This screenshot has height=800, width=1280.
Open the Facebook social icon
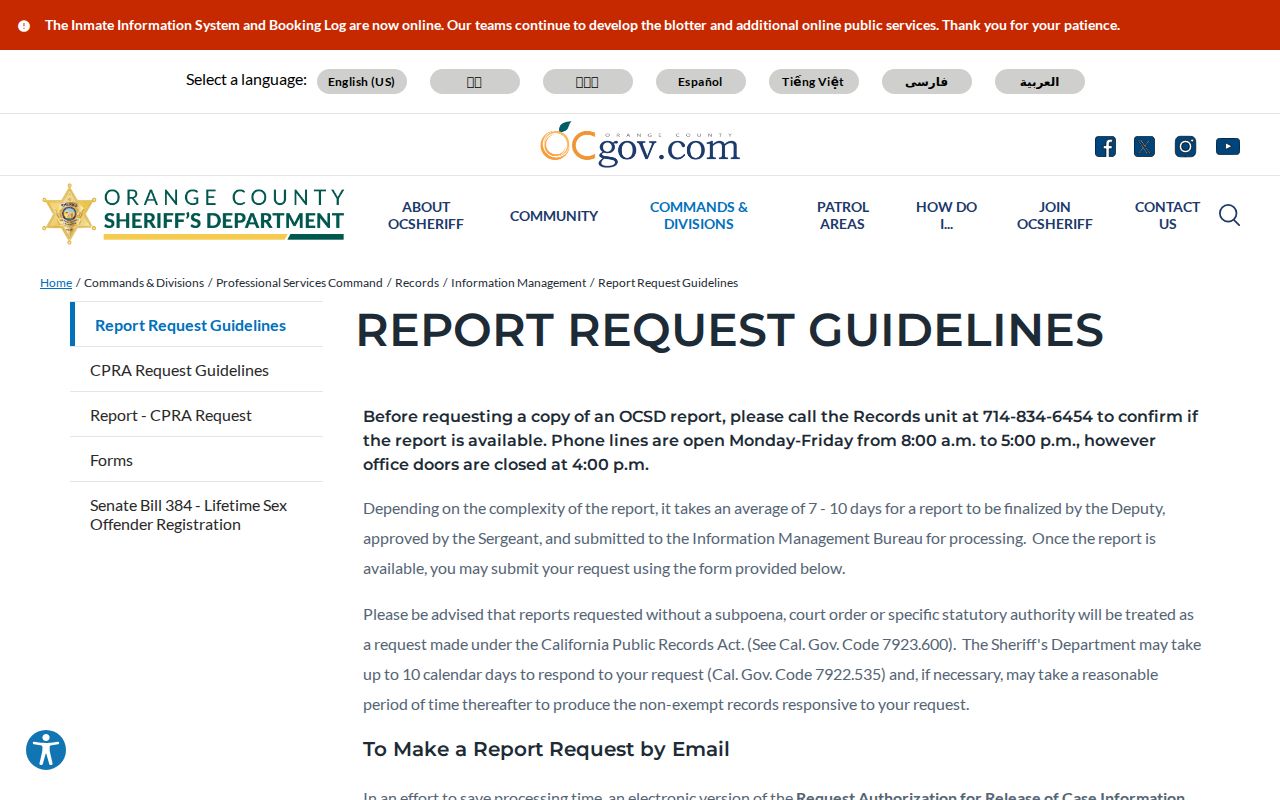tap(1105, 147)
